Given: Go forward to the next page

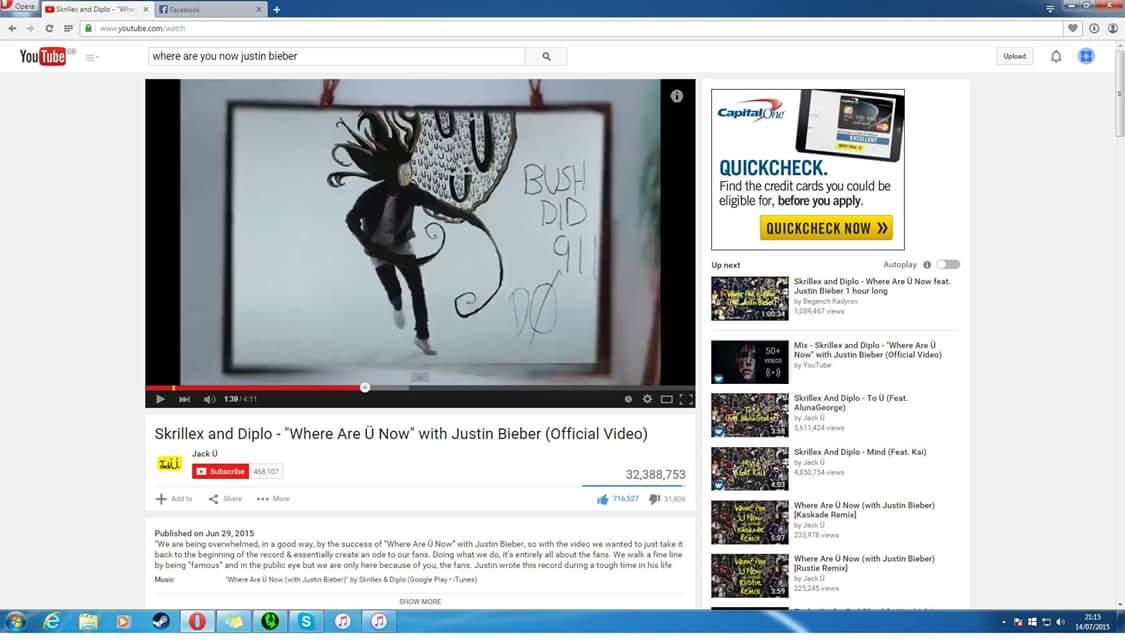Looking at the screenshot, I should pos(30,28).
